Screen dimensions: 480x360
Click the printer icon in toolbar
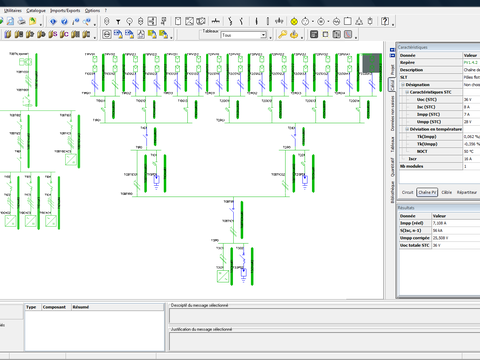coord(22,22)
